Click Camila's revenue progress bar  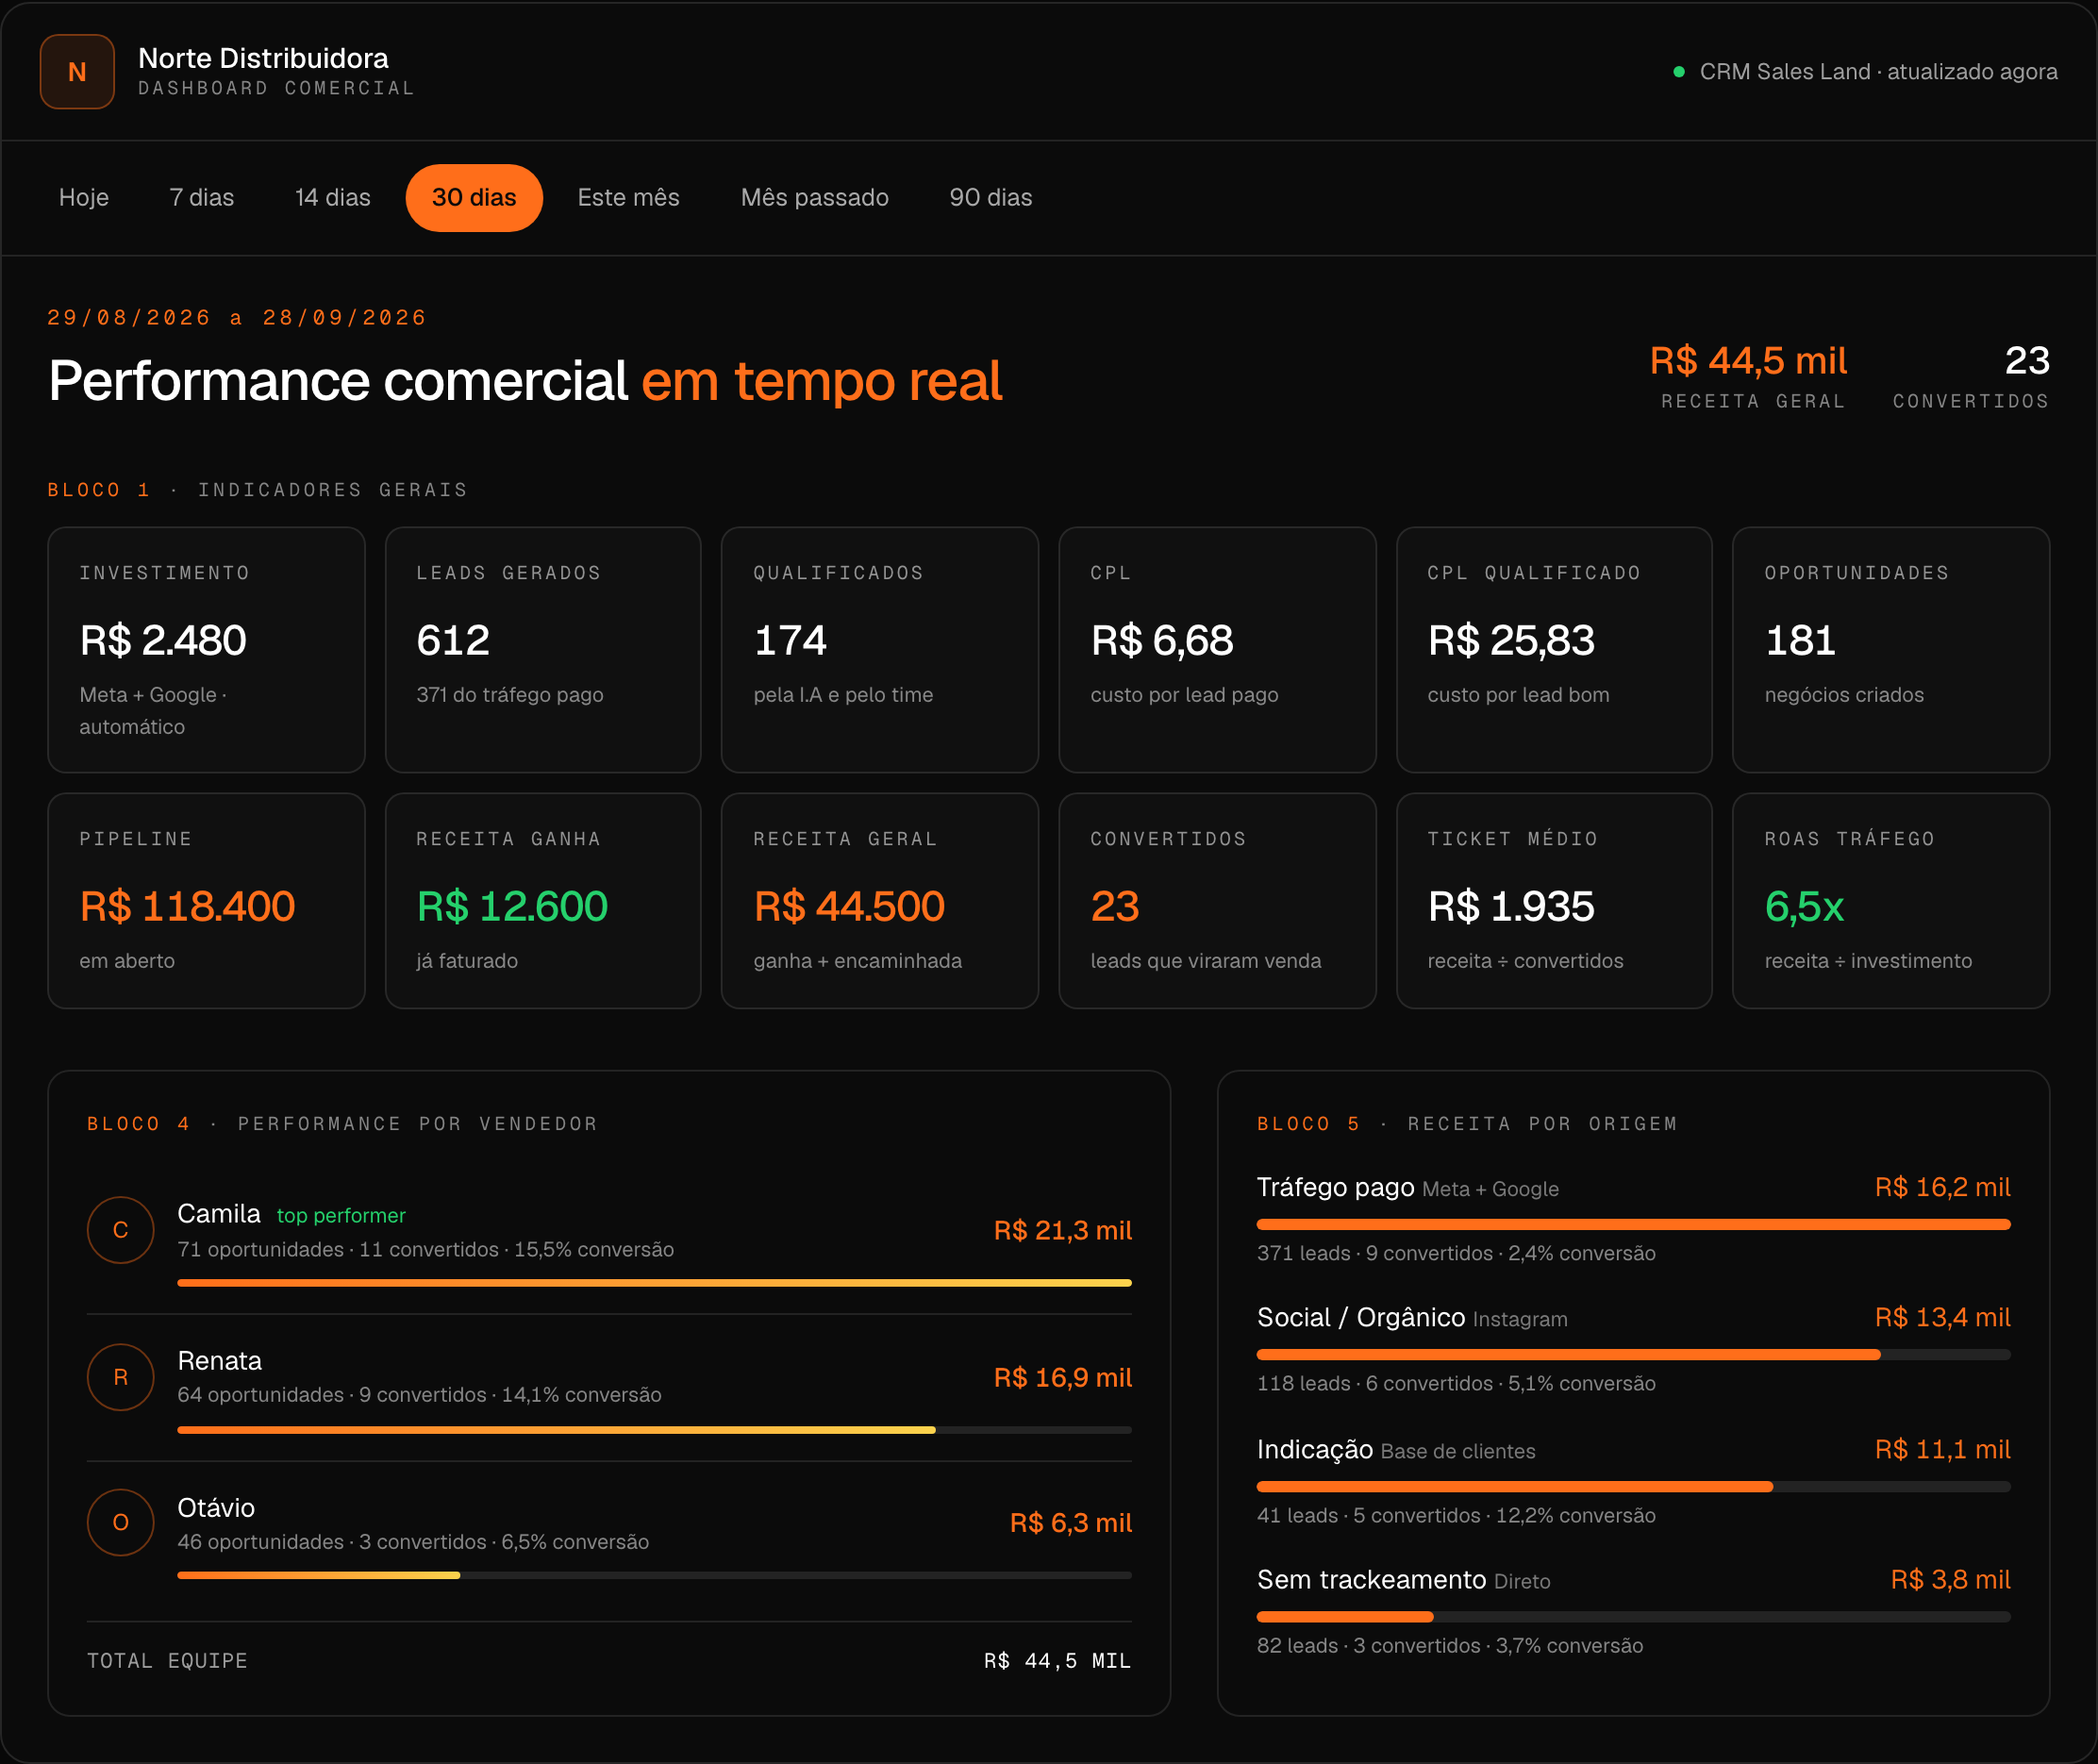click(655, 1283)
